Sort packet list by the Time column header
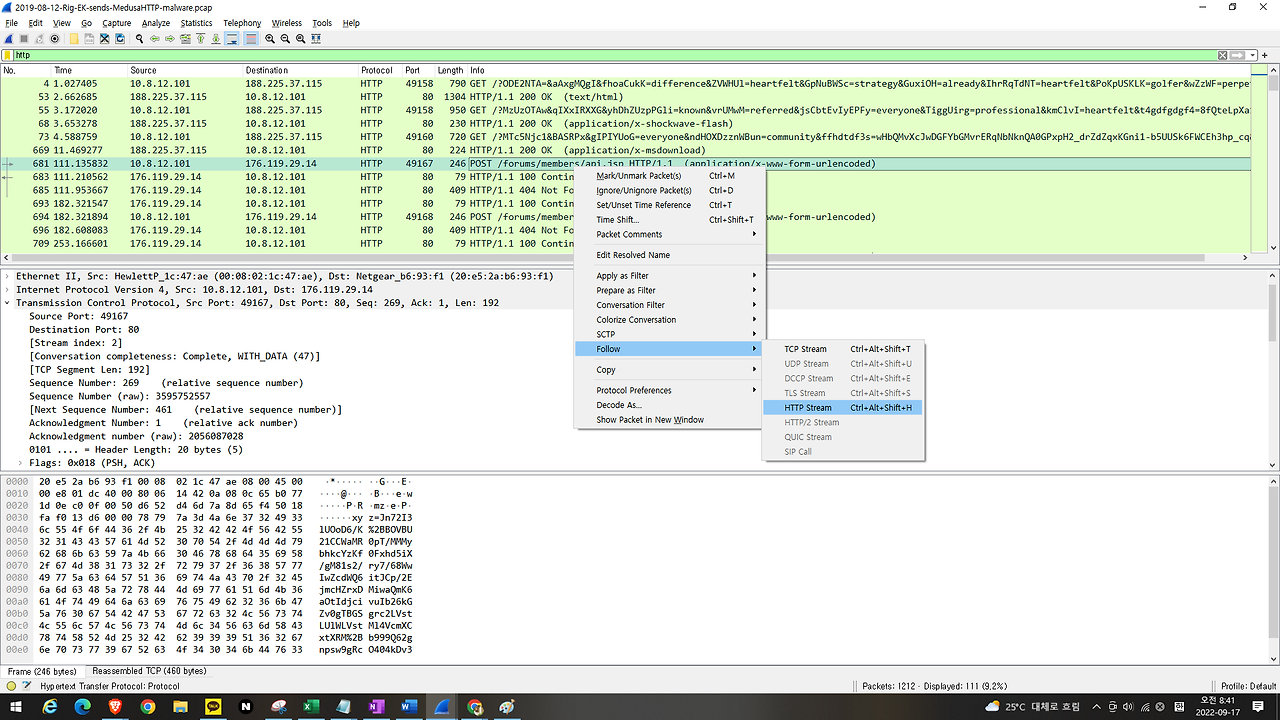This screenshot has height=720, width=1280. coord(89,70)
